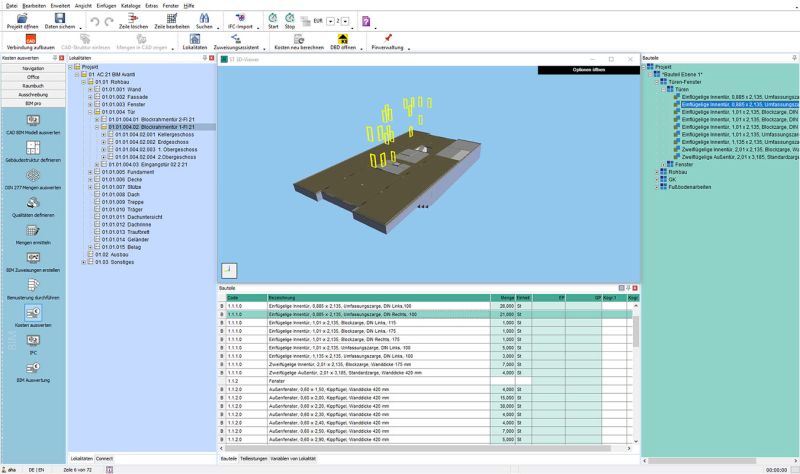Viewport: 800px width, 474px height.
Task: Start the timer with Start icon
Action: (x=273, y=19)
